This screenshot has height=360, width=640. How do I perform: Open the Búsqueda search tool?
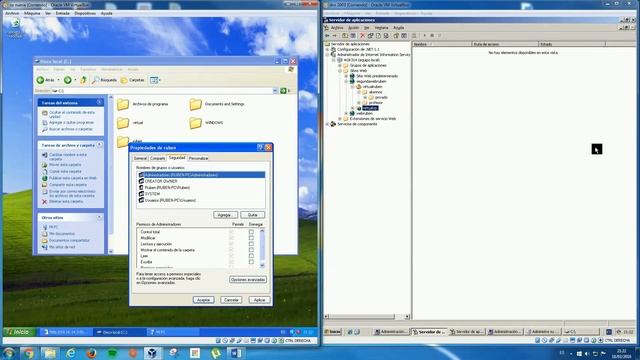pos(104,80)
